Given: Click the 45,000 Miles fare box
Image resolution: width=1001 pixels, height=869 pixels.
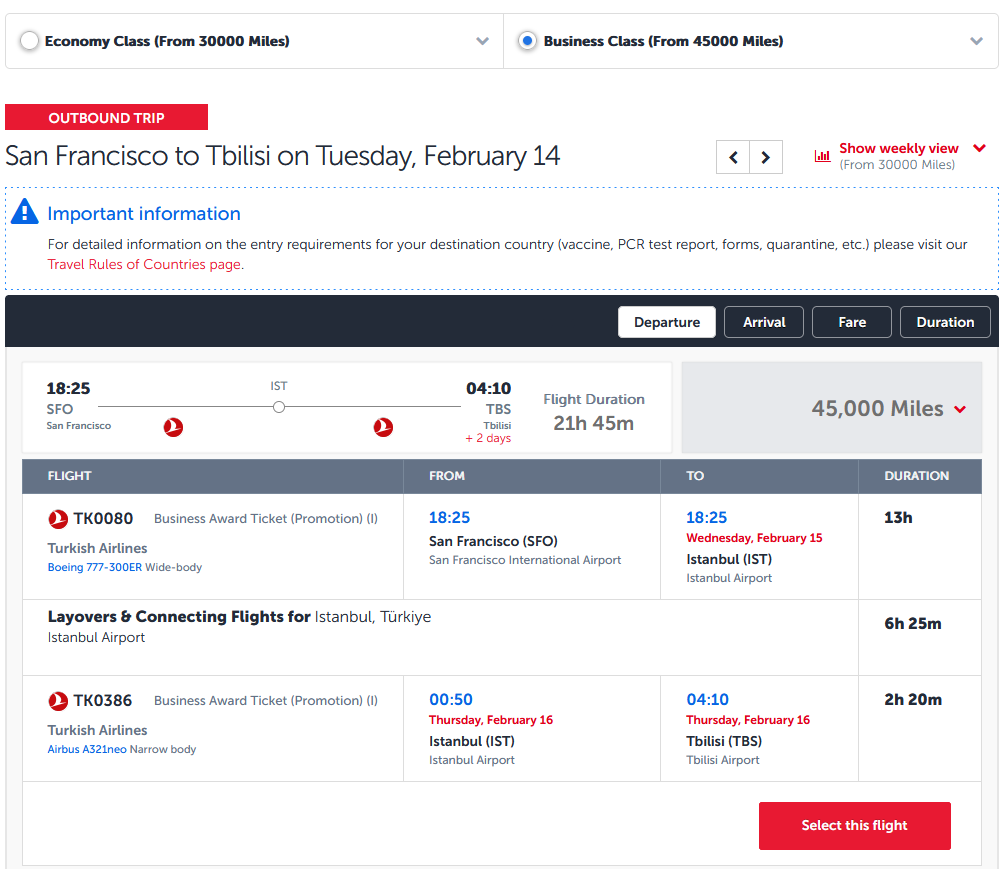Looking at the screenshot, I should coord(831,407).
